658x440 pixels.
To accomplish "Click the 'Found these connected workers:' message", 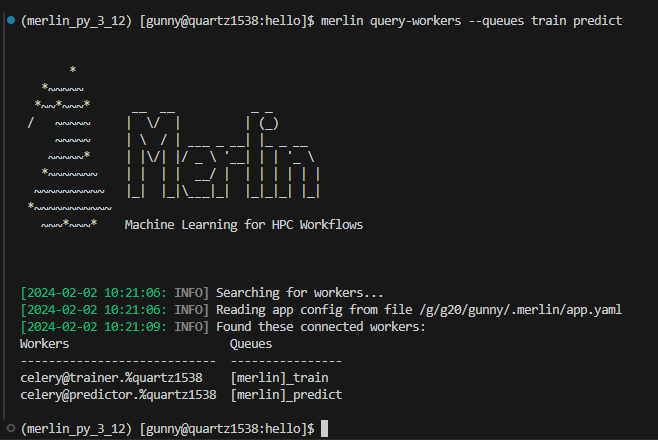I will pyautogui.click(x=321, y=326).
